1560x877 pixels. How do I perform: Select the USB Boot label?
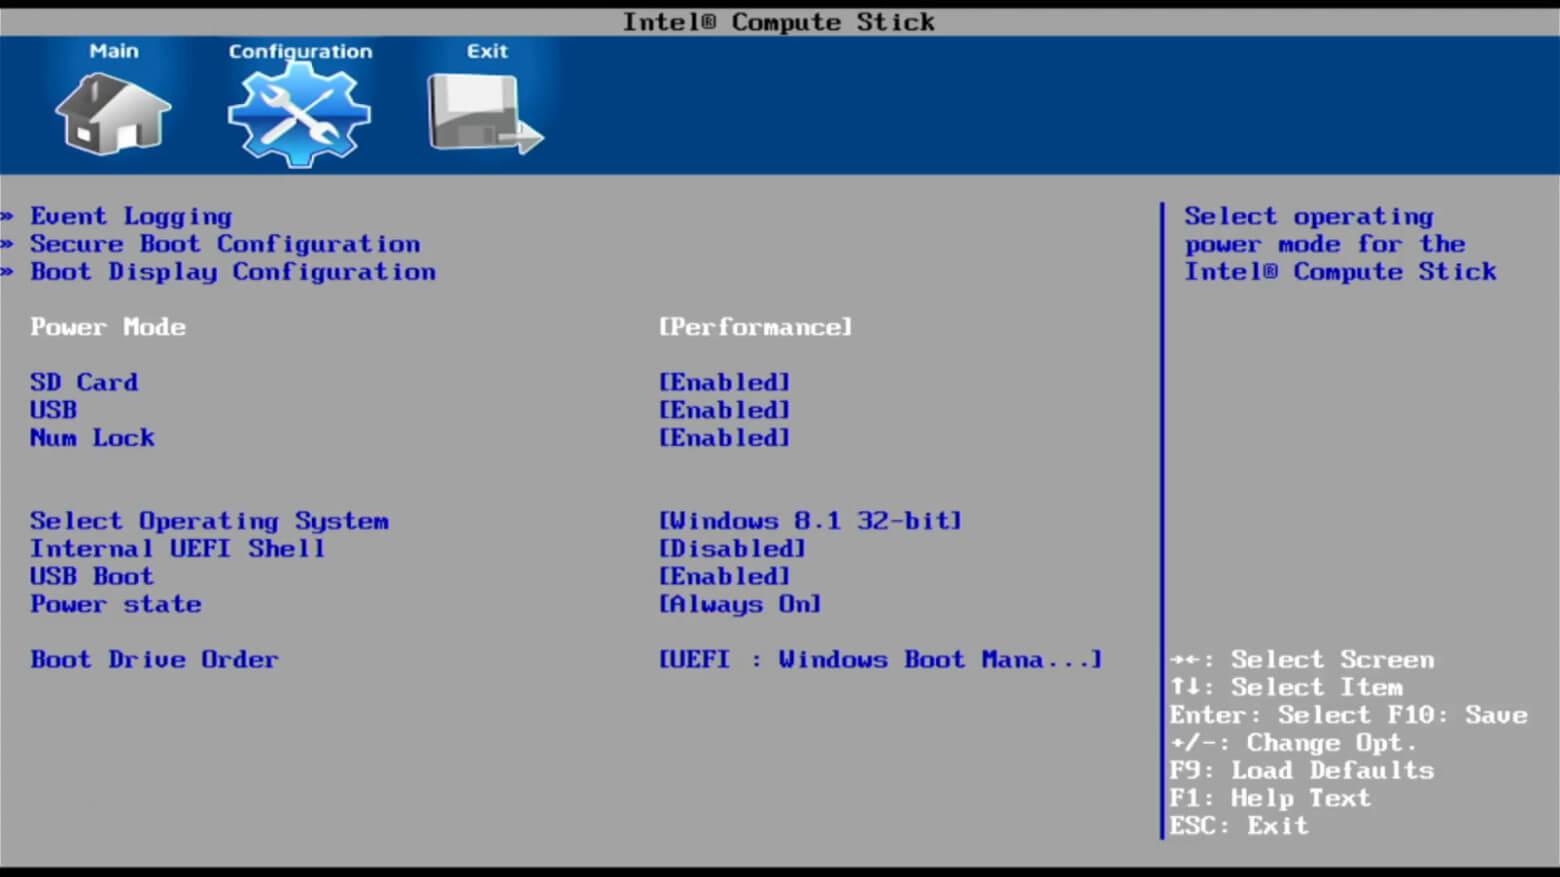[x=92, y=577]
